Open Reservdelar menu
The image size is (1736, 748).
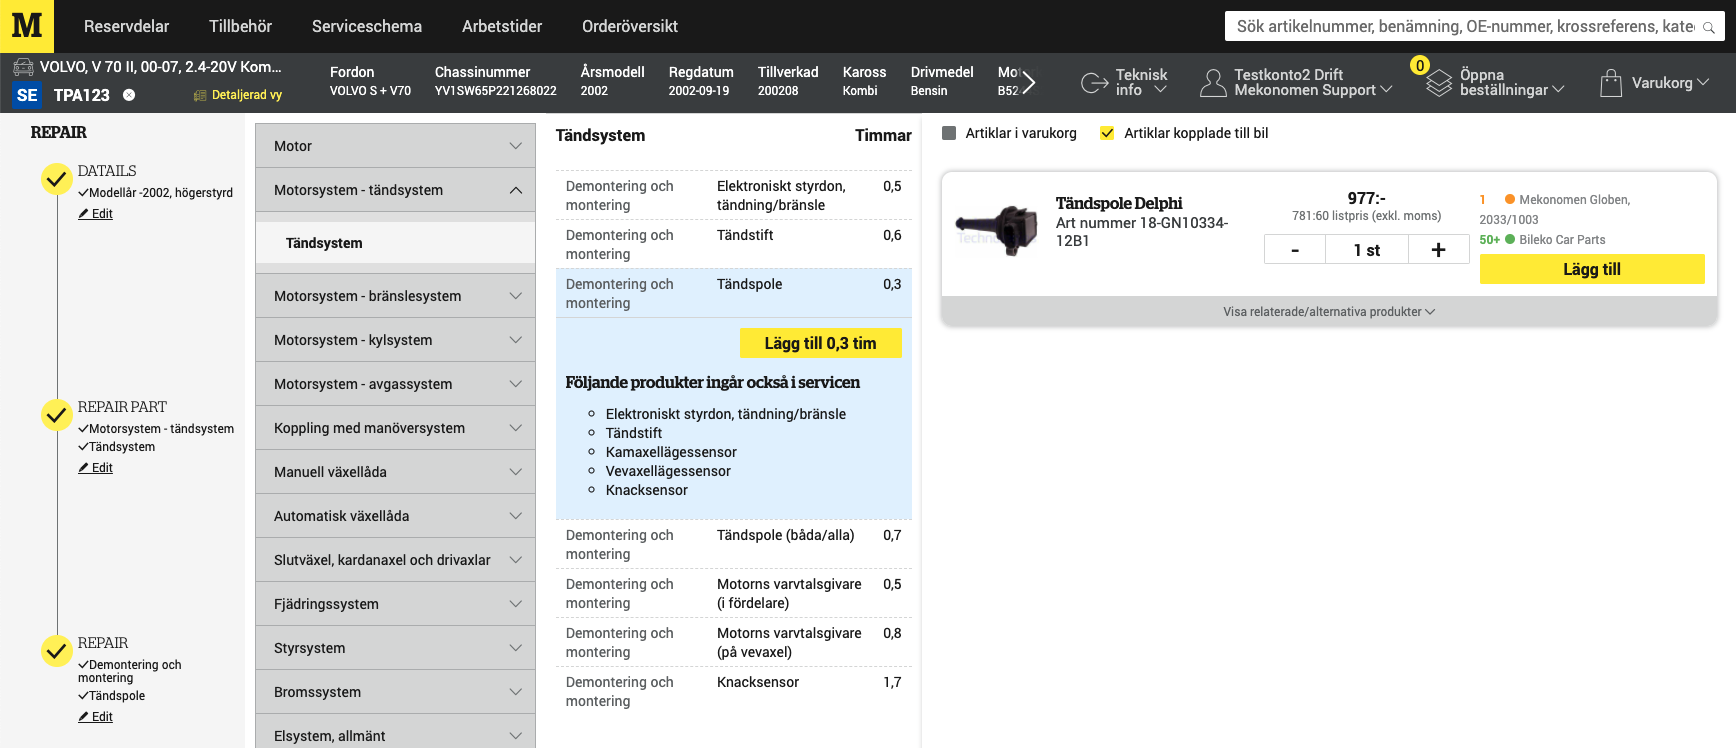point(126,26)
